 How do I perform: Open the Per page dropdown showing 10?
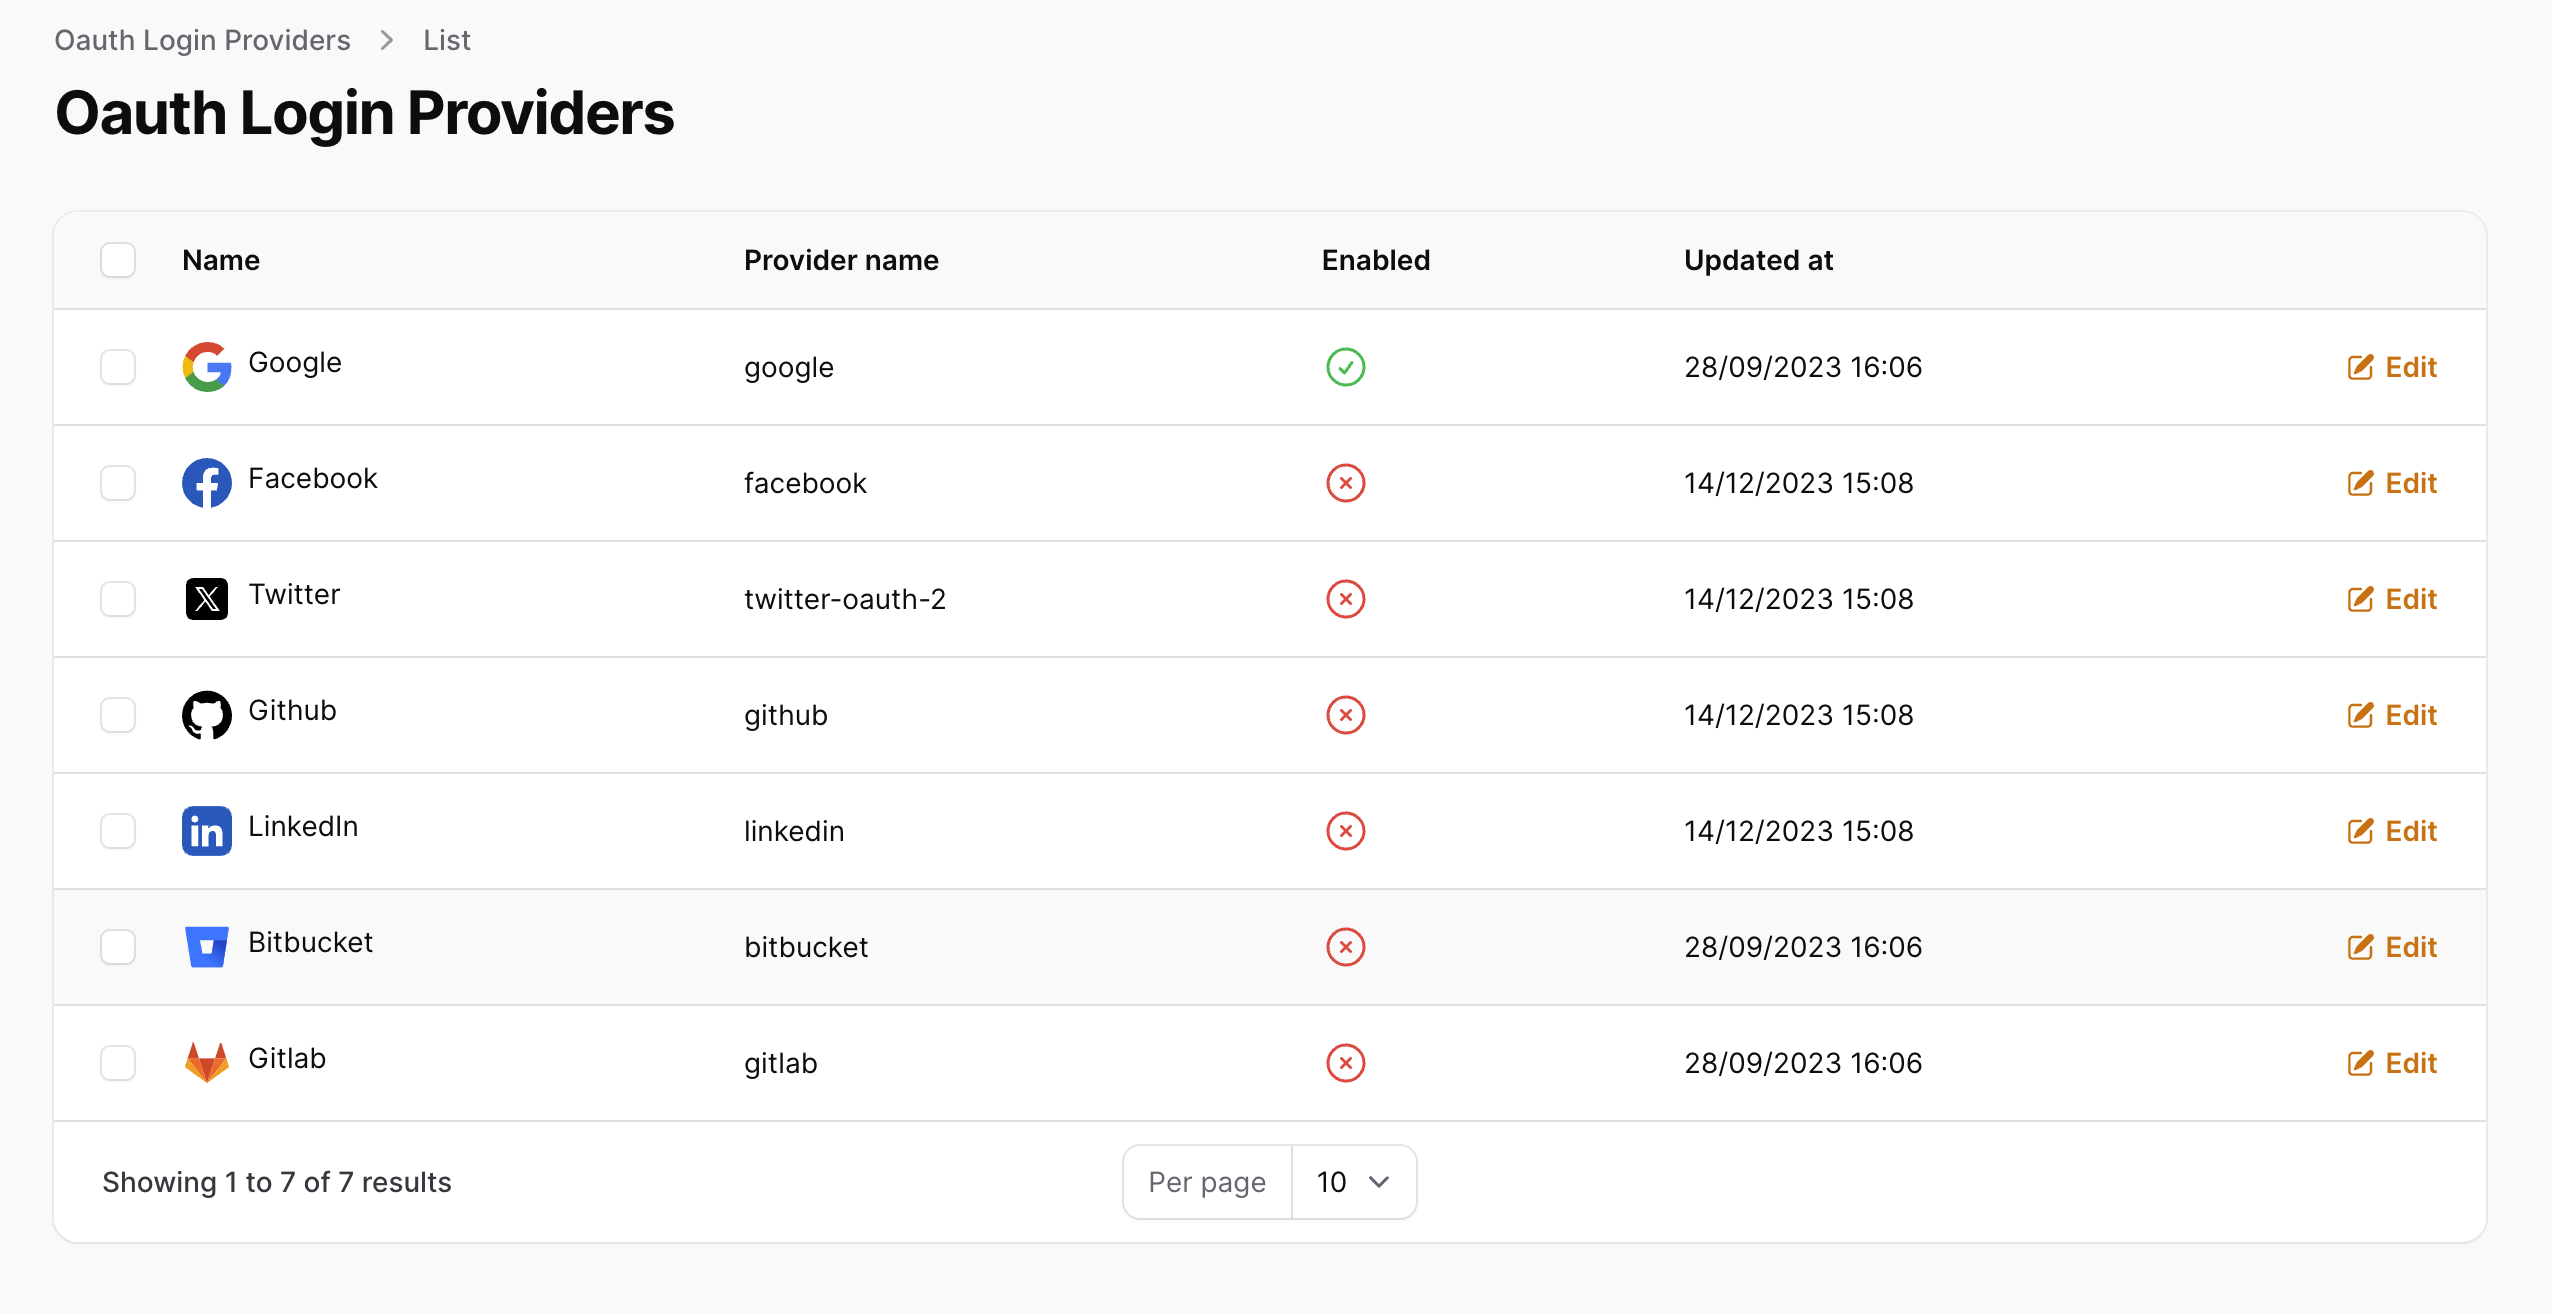(1354, 1182)
